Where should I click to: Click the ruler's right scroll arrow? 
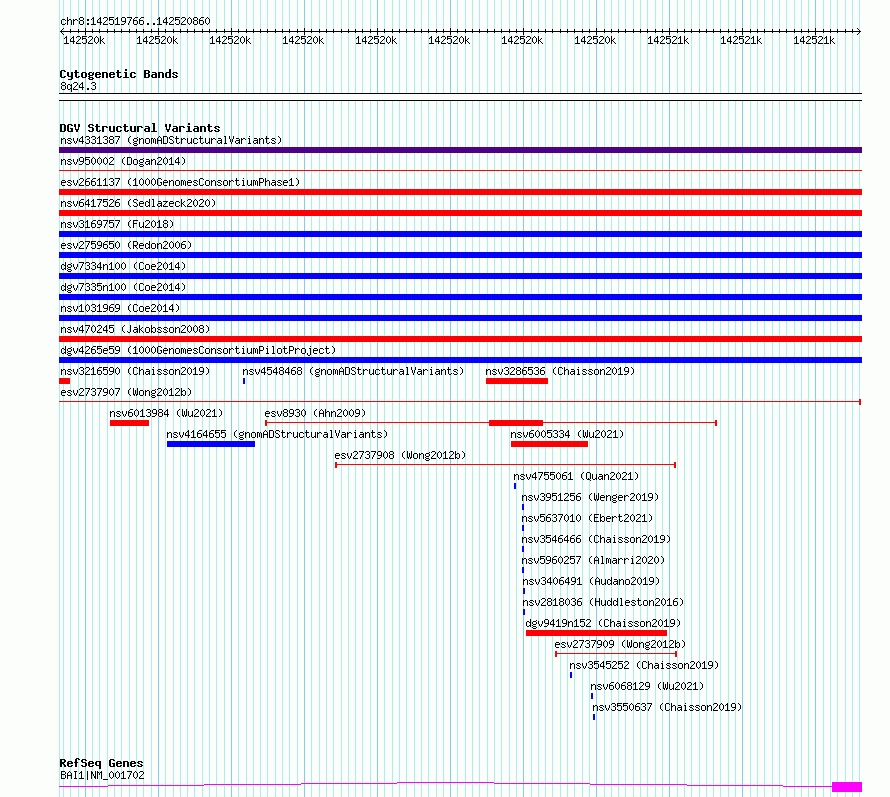859,31
